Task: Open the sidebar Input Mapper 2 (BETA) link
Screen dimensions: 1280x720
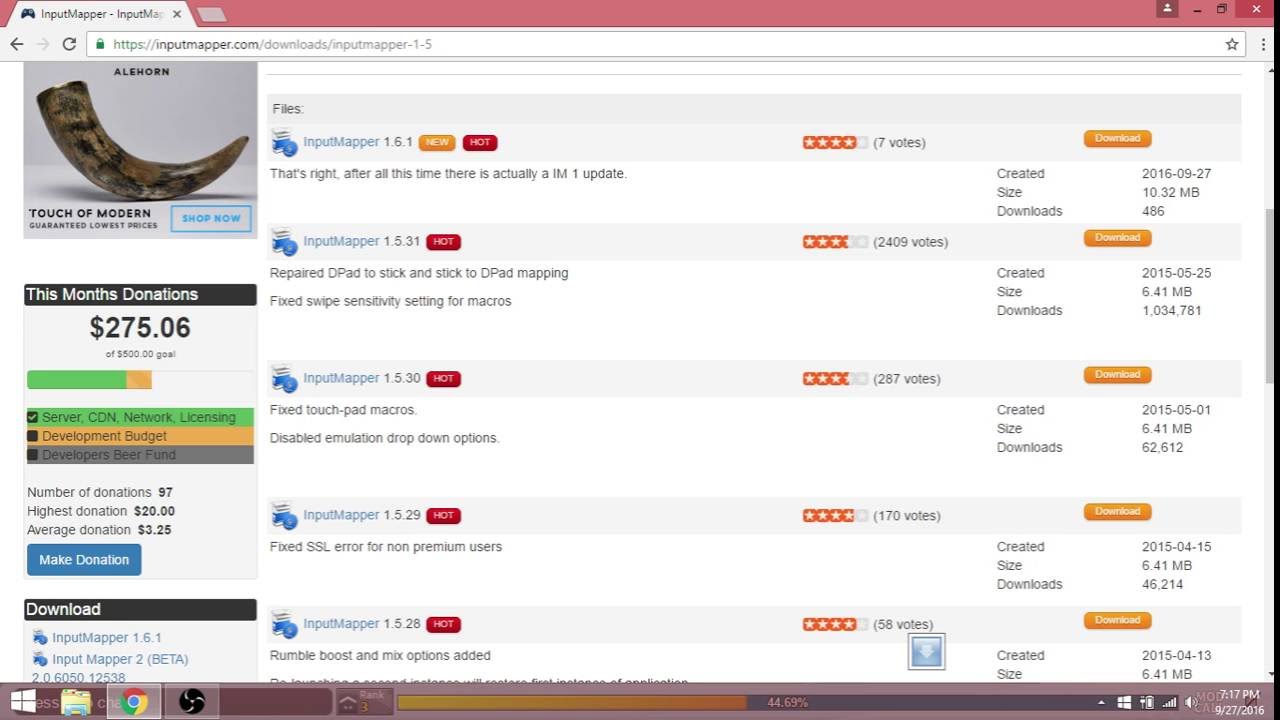Action: tap(120, 659)
